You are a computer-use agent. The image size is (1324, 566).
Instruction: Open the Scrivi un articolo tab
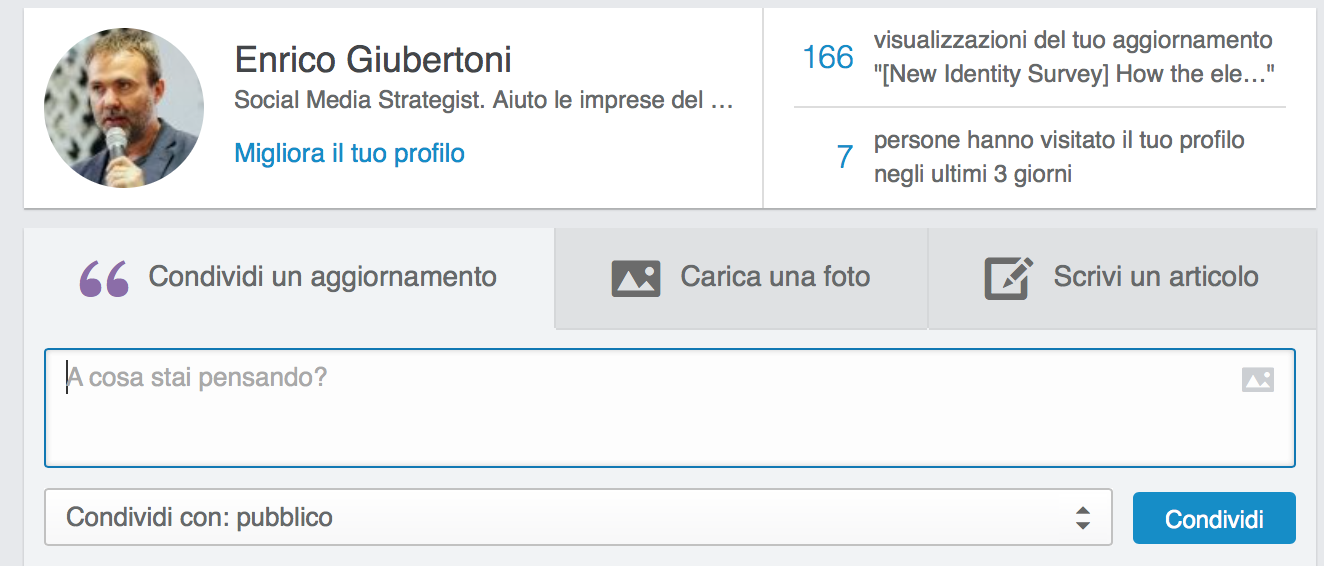pyautogui.click(x=1155, y=277)
